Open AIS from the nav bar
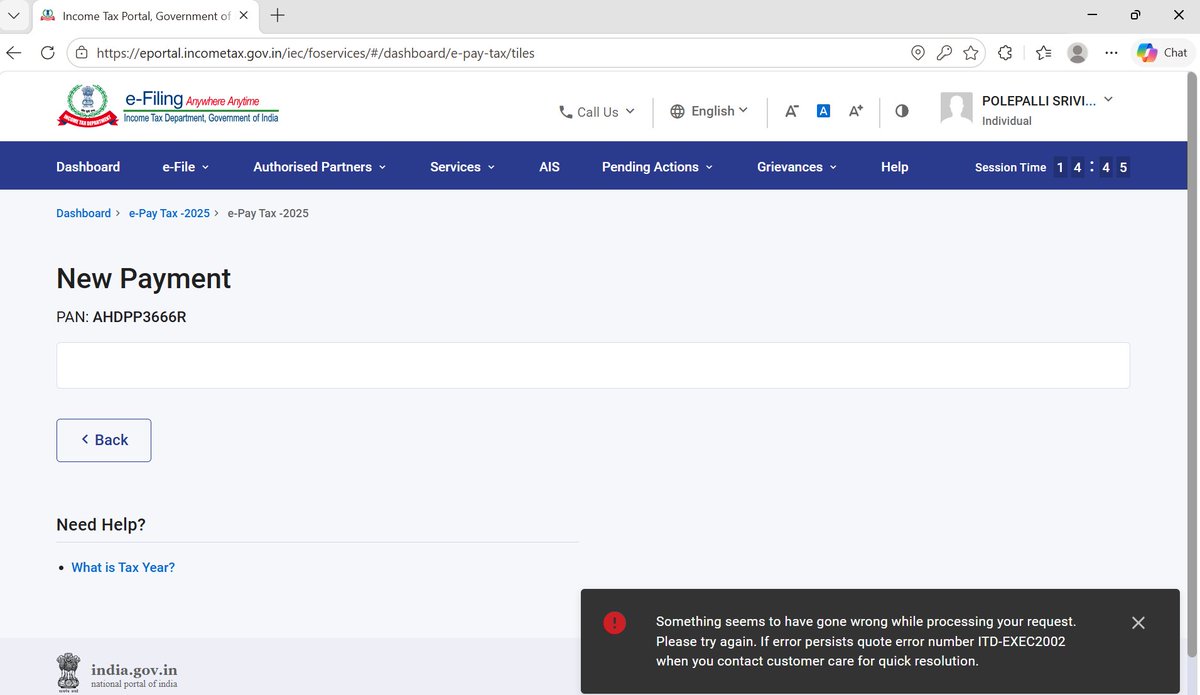The width and height of the screenshot is (1200, 695). (x=549, y=167)
